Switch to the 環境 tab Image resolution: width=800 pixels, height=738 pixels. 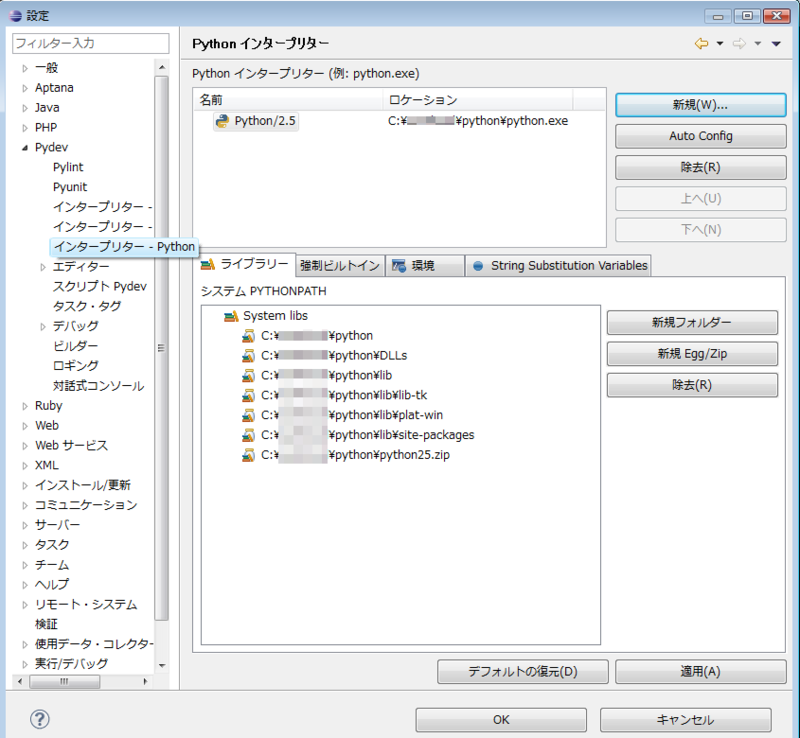point(425,265)
